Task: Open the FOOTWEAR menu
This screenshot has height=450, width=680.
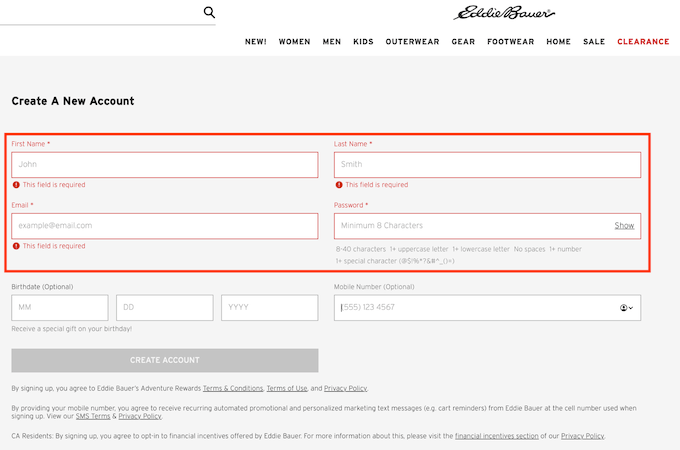Action: click(x=510, y=42)
